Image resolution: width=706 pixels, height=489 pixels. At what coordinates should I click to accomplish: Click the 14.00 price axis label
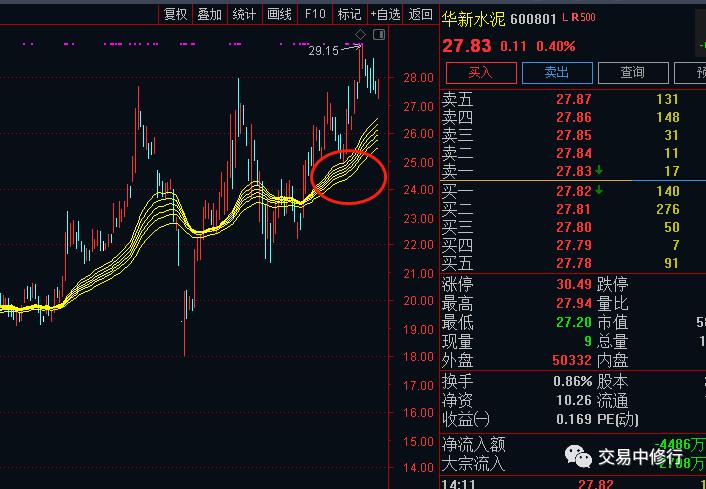[x=418, y=467]
